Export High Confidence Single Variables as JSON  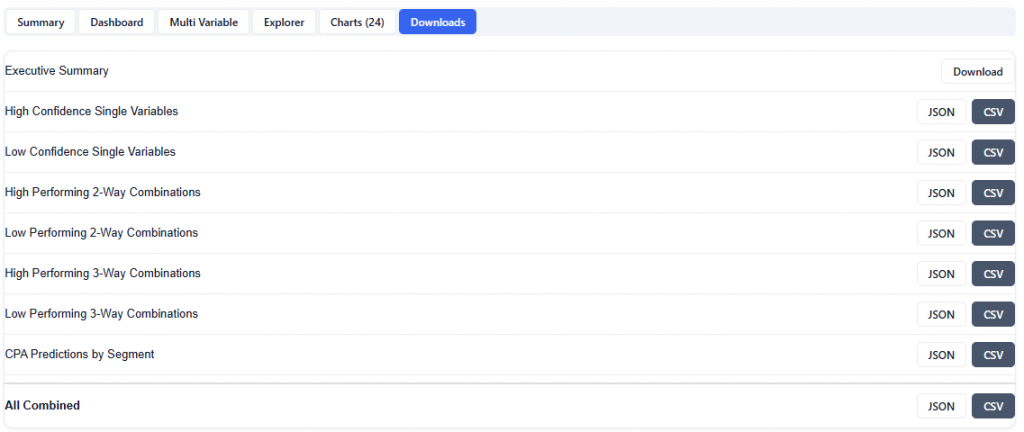941,112
